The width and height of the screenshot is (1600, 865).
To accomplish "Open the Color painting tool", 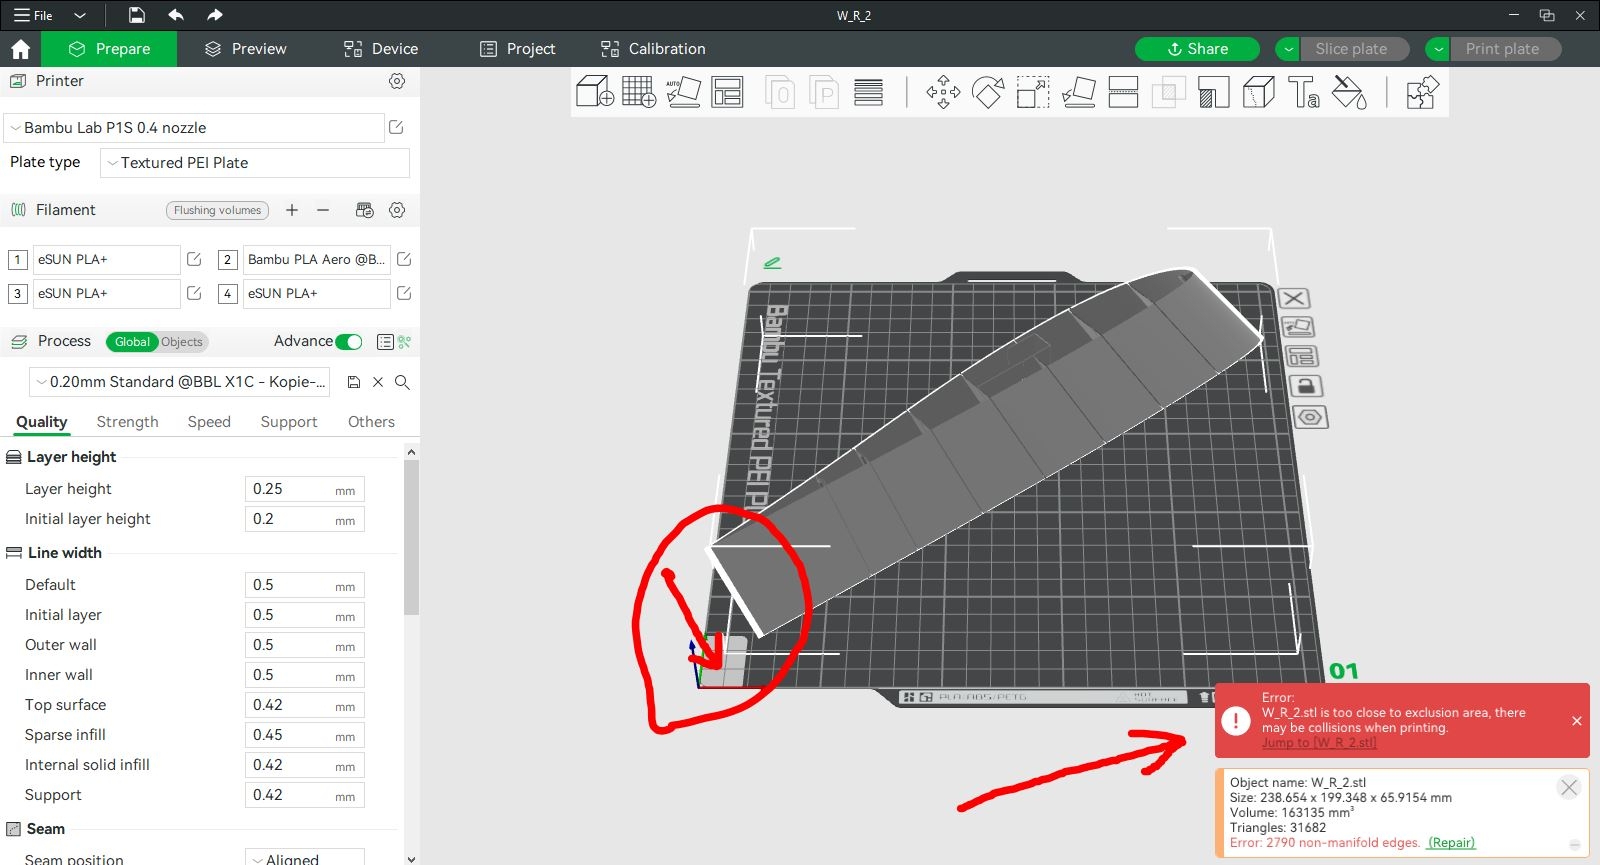I will click(x=1349, y=92).
